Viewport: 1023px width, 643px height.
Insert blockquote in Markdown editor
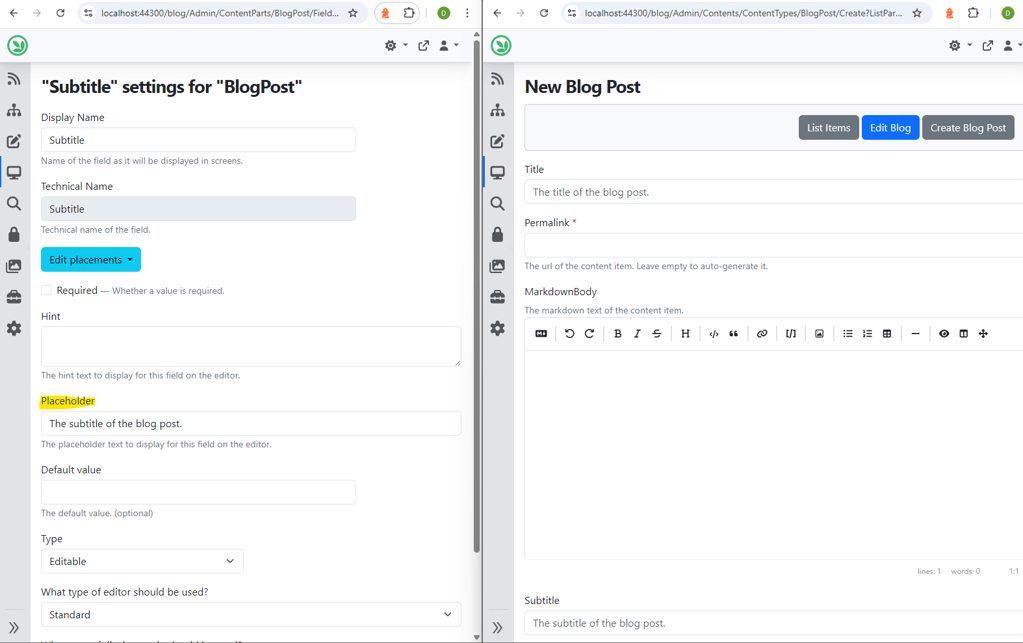click(733, 334)
